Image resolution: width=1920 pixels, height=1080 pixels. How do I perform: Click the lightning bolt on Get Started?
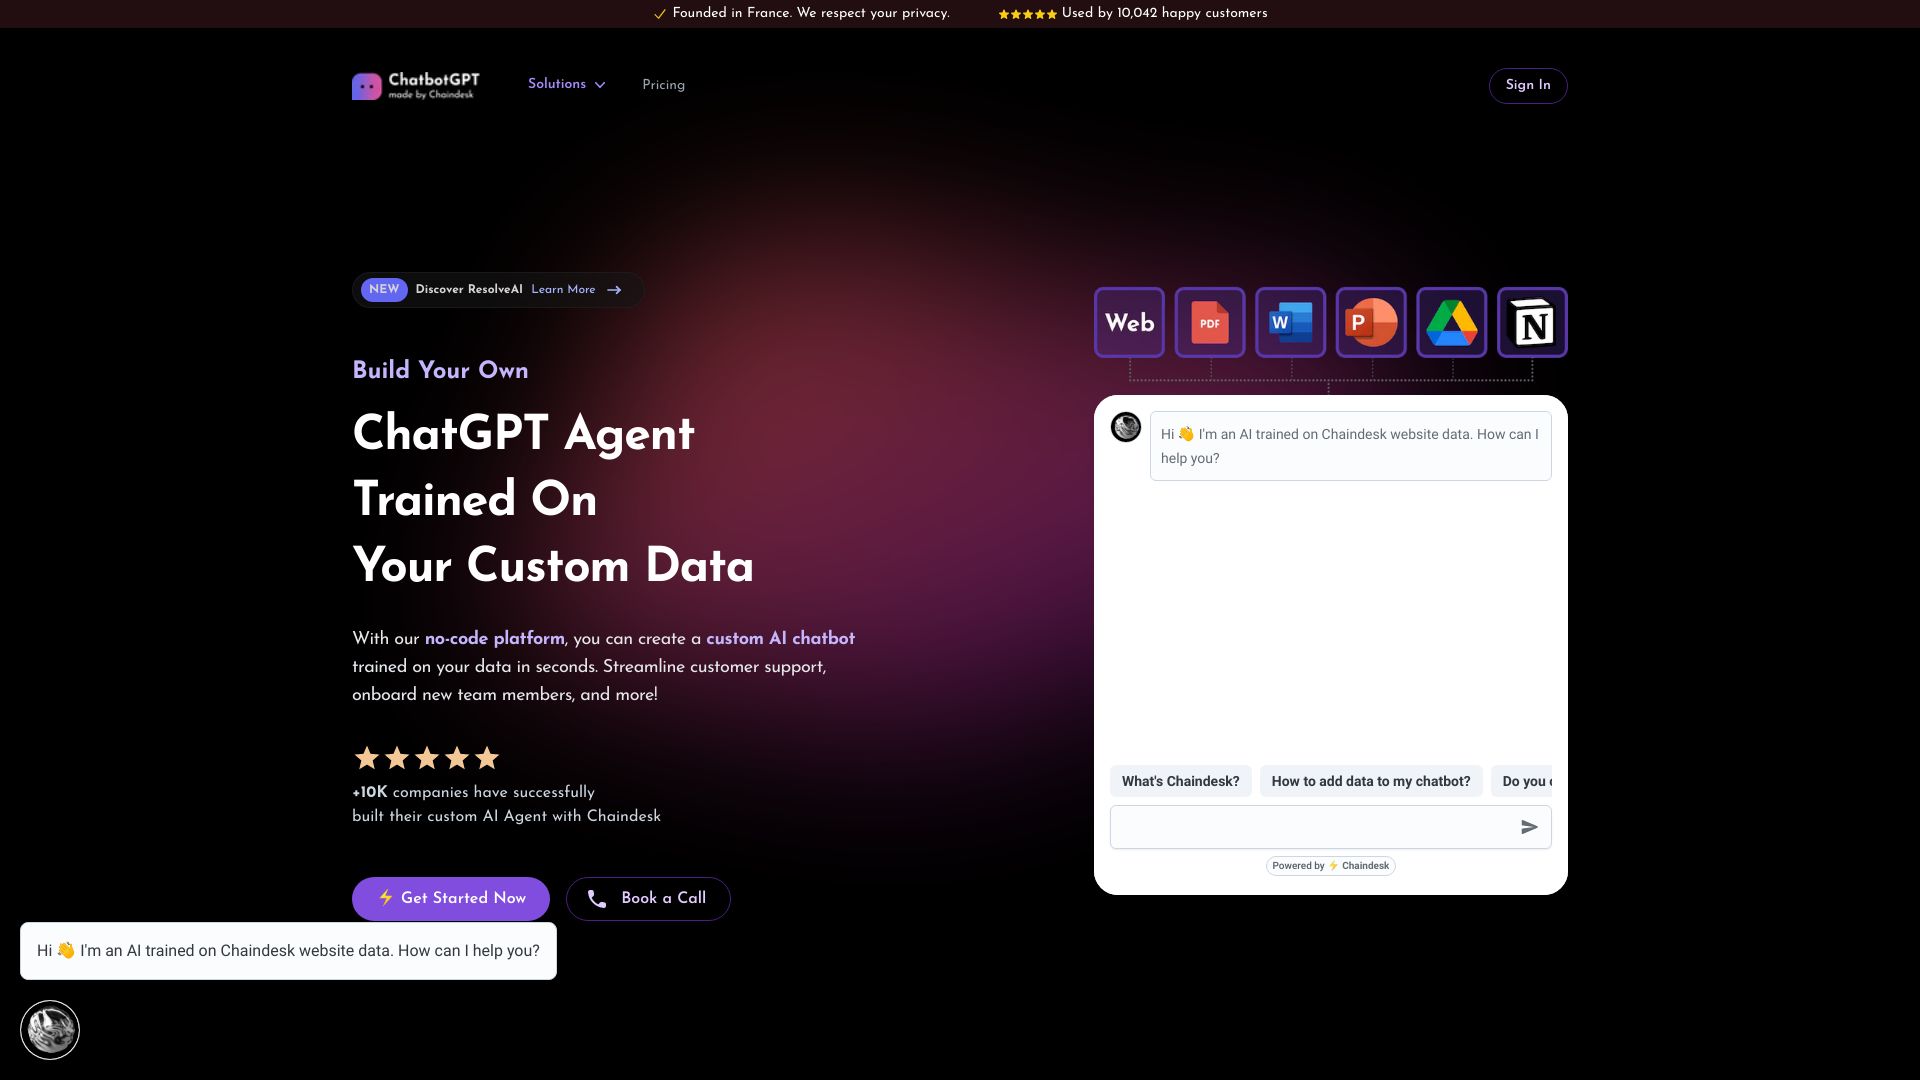tap(386, 898)
